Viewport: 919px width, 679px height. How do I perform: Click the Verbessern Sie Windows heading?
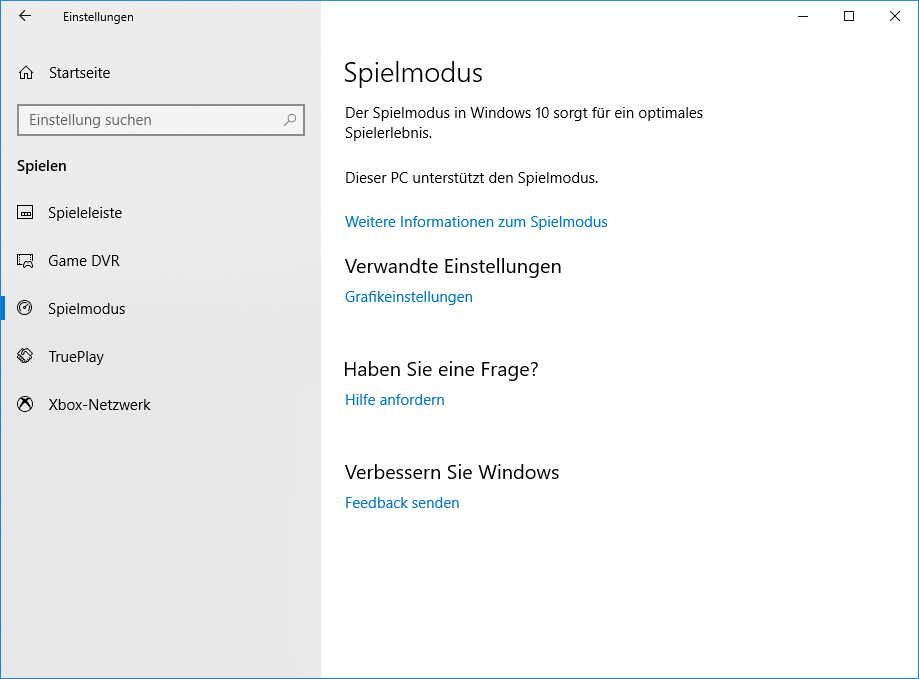(x=452, y=473)
